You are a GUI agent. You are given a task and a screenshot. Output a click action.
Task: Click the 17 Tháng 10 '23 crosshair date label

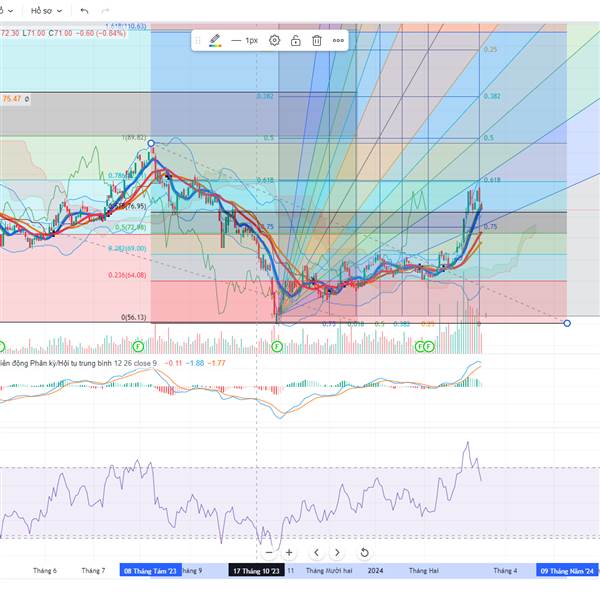tap(256, 571)
